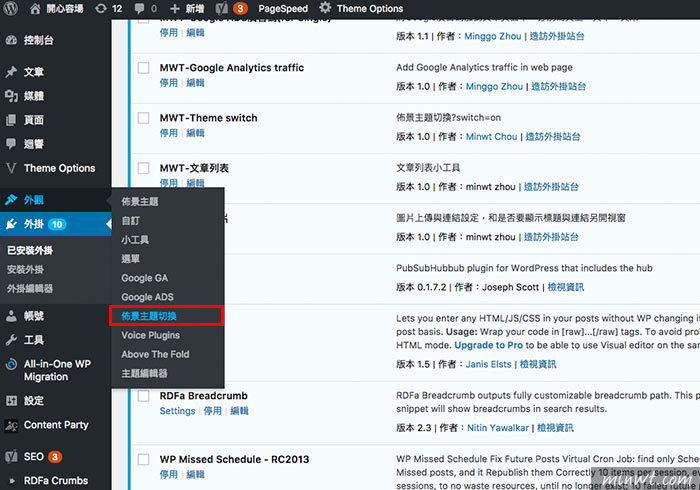Click the WordPress logo icon in admin bar
Image resolution: width=700 pixels, height=490 pixels.
click(x=11, y=8)
